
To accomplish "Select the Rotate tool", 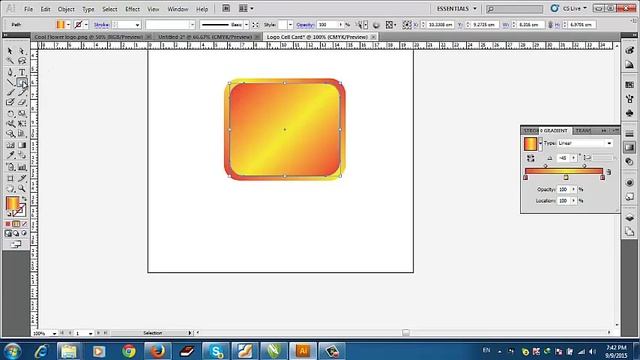I will pyautogui.click(x=10, y=114).
